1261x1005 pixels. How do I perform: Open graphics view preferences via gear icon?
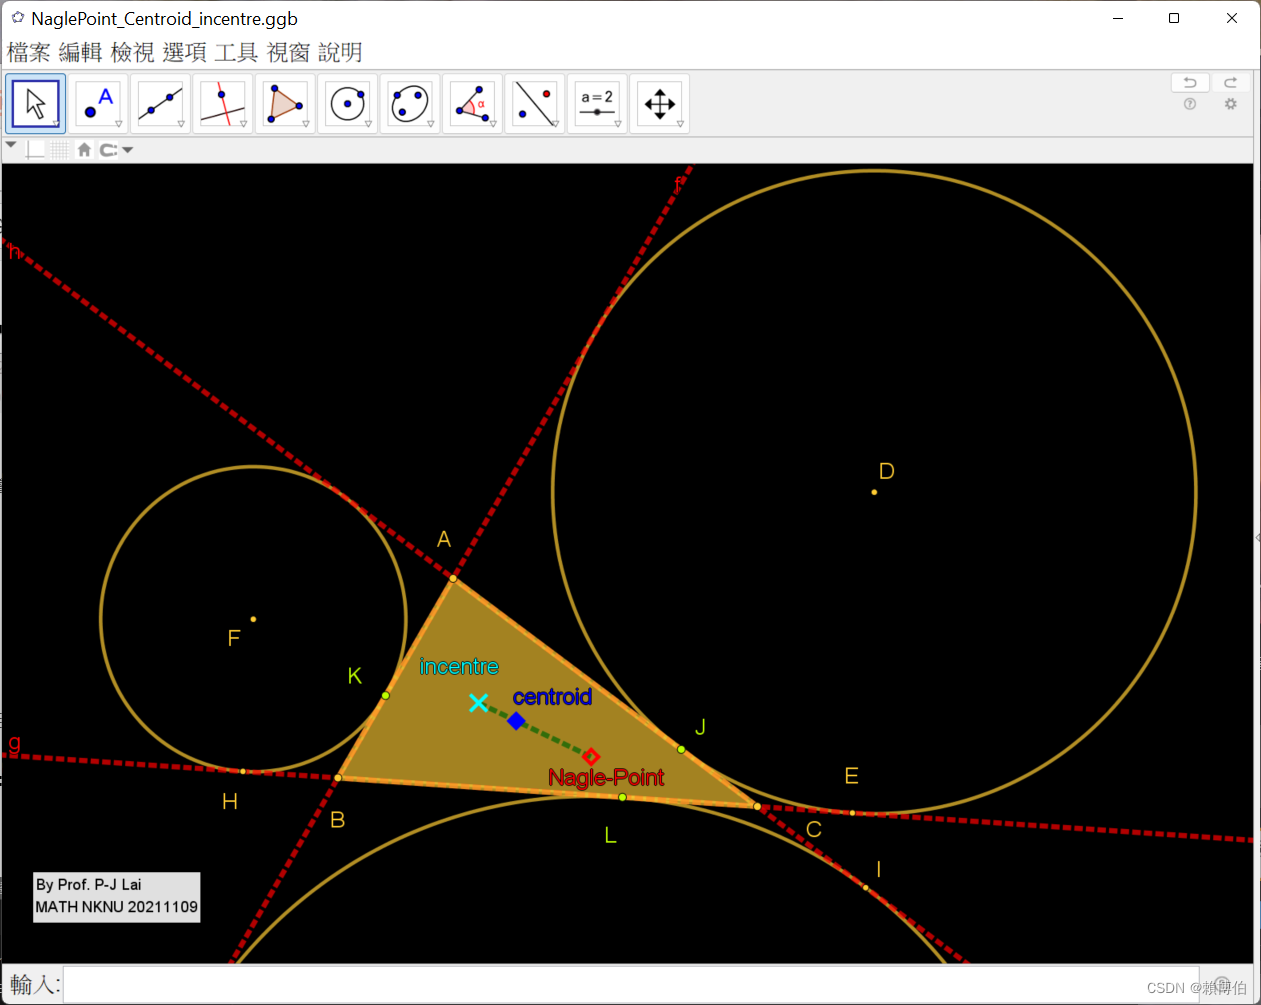[1231, 104]
